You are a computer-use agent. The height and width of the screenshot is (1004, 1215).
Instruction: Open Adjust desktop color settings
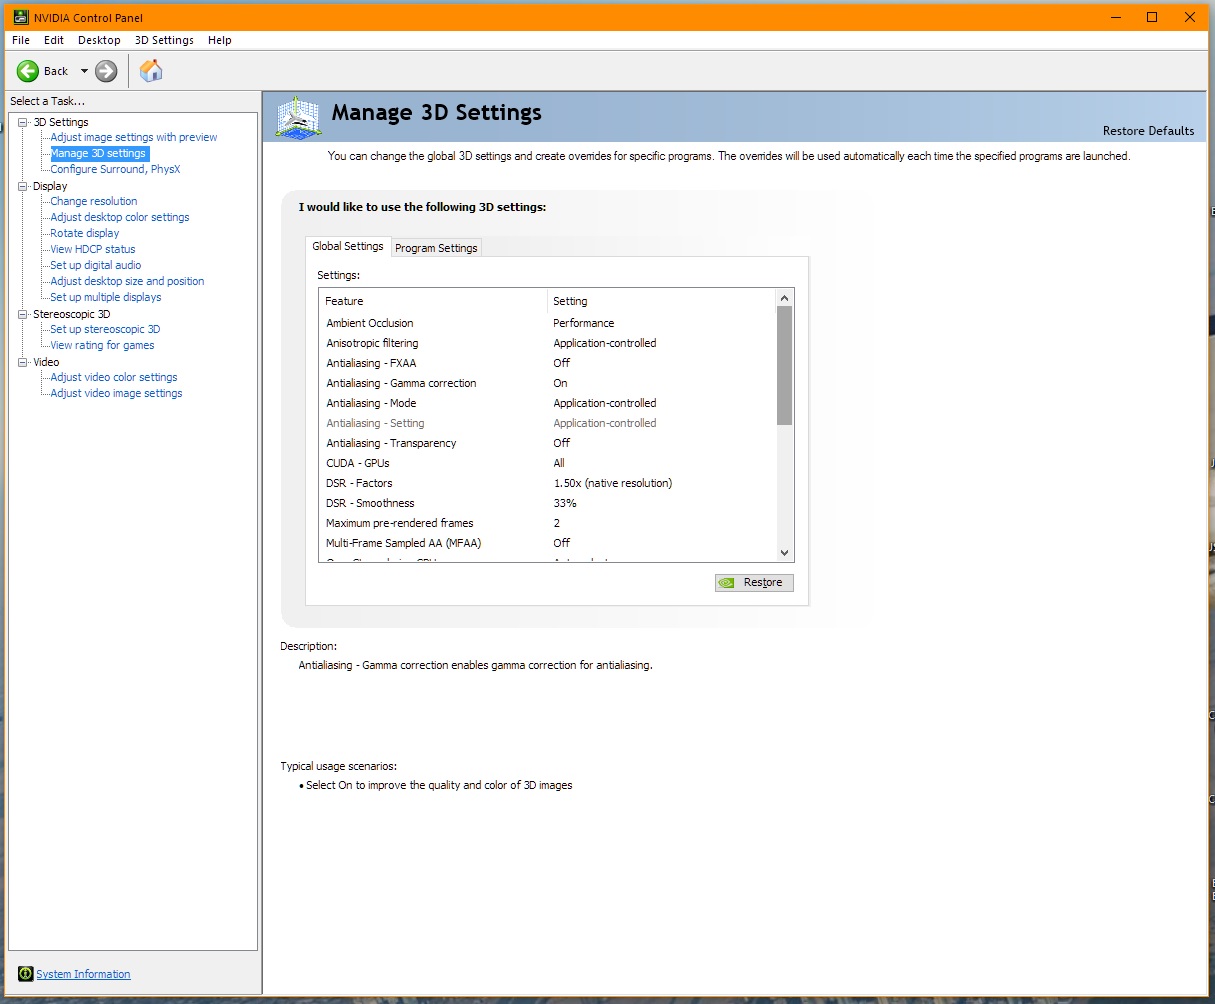point(120,217)
